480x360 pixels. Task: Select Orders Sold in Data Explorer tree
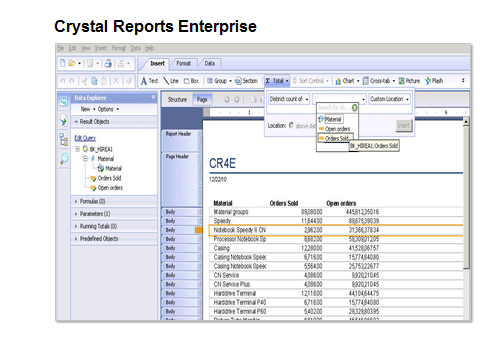(109, 178)
